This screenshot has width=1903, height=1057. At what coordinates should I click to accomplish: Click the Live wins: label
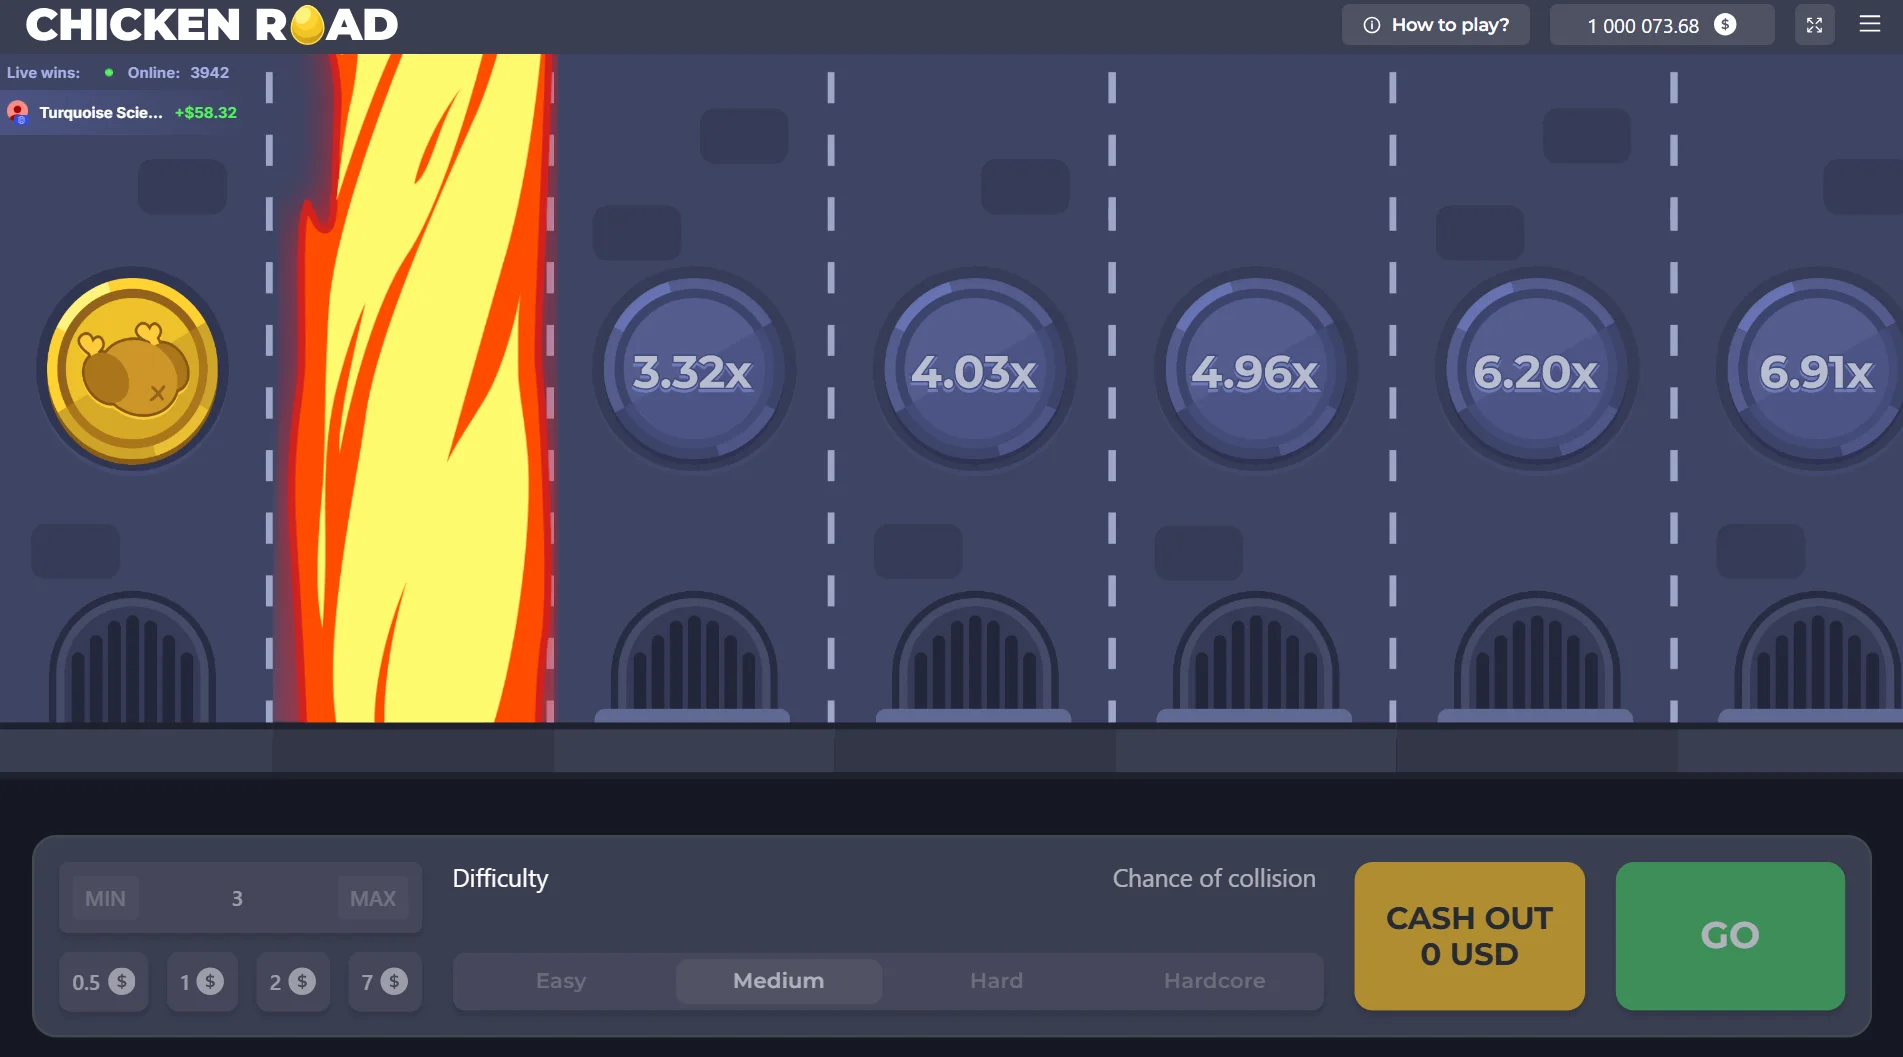coord(44,73)
